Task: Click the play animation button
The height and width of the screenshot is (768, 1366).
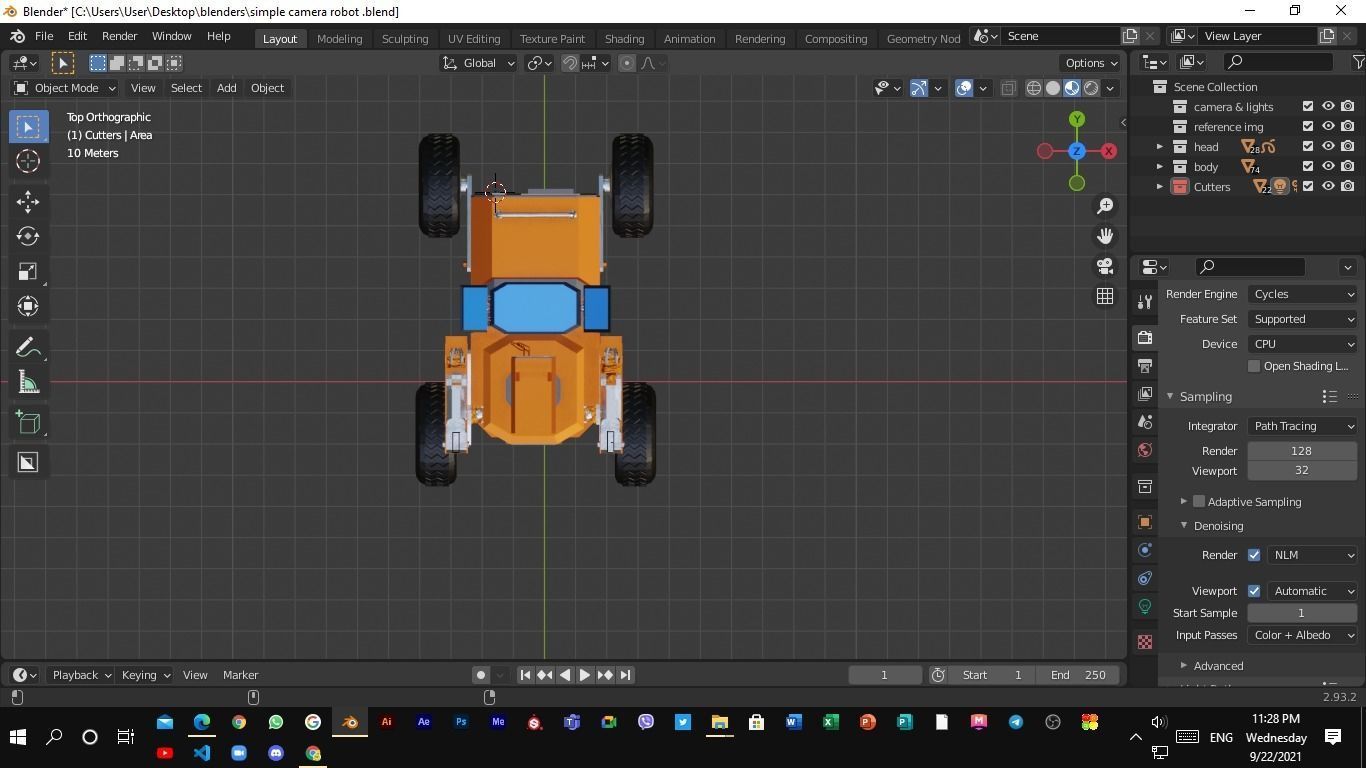Action: coord(585,675)
